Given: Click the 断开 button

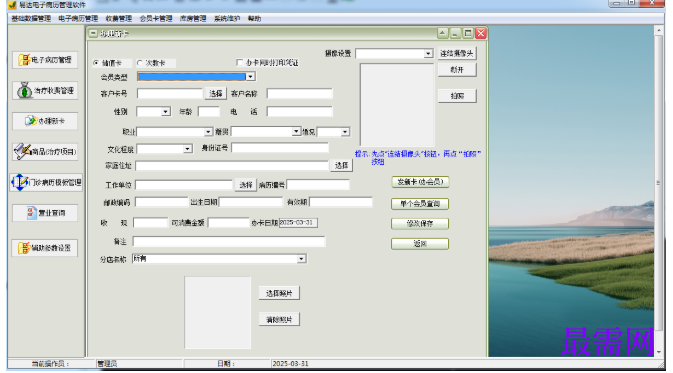Looking at the screenshot, I should (x=457, y=70).
